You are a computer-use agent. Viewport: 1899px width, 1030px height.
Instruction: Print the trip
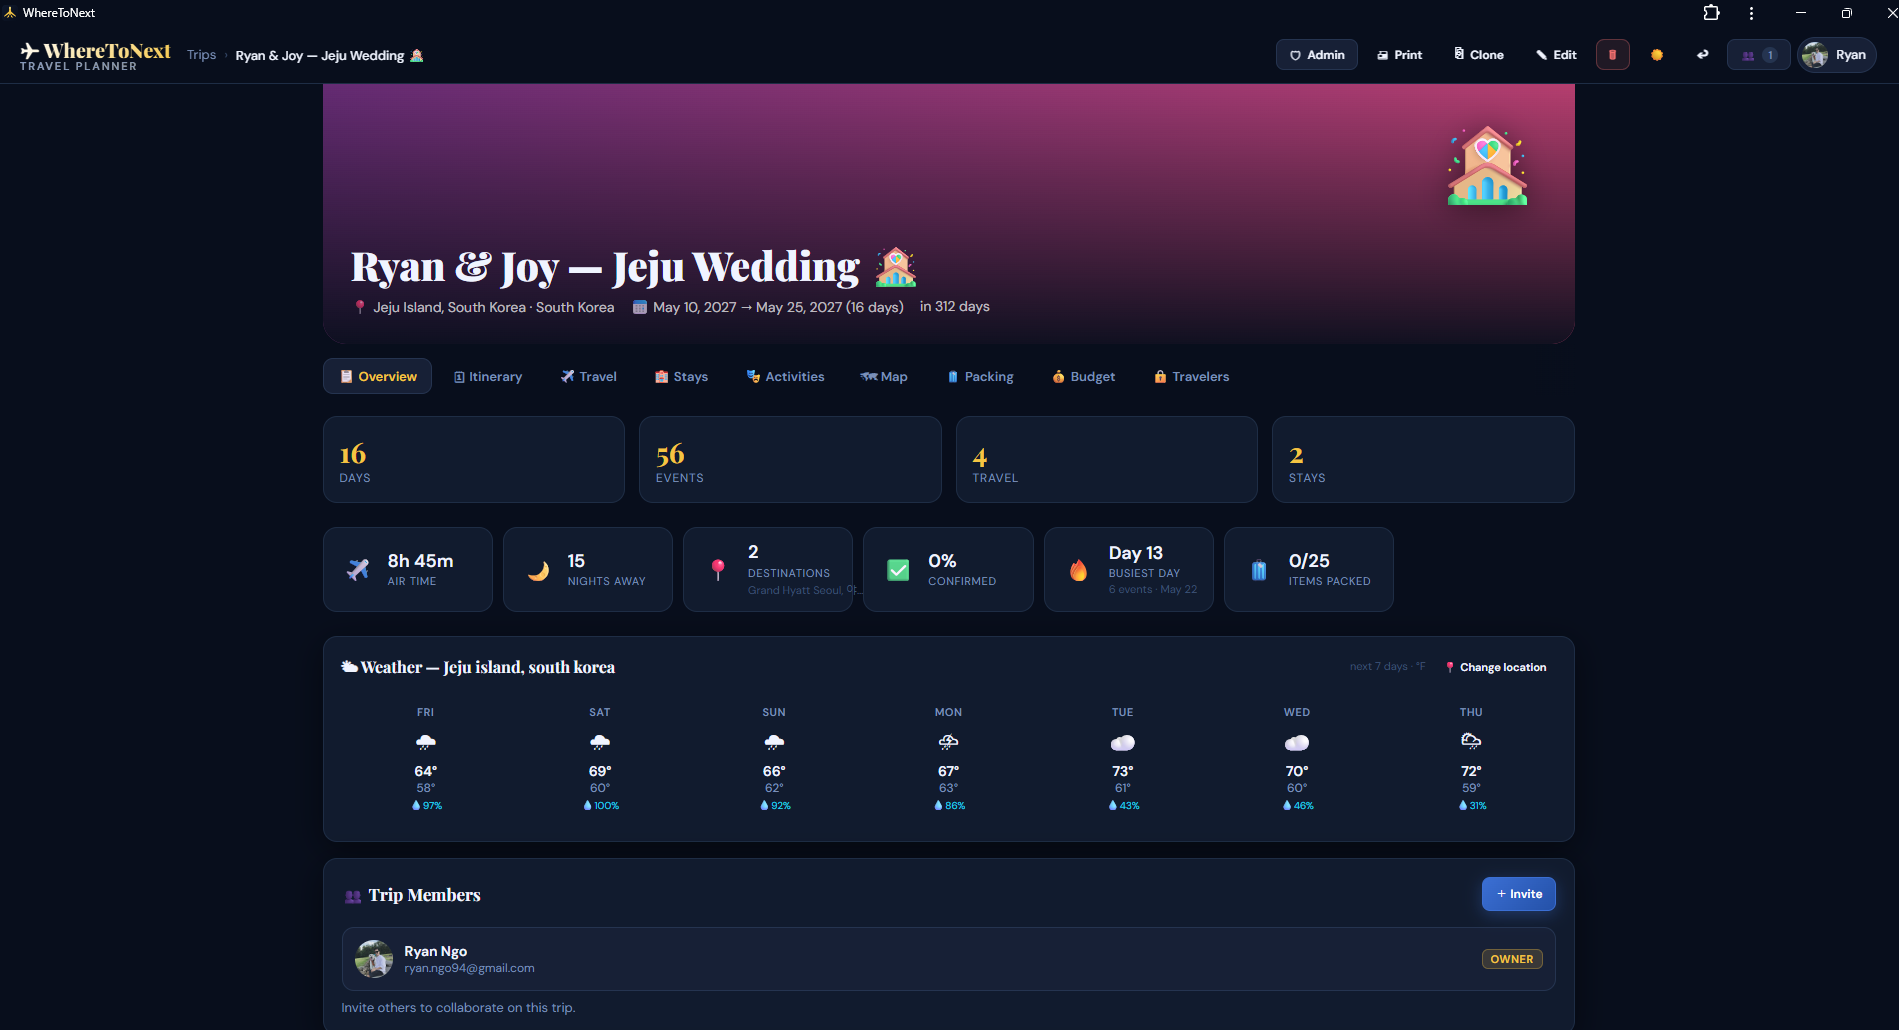[1400, 55]
